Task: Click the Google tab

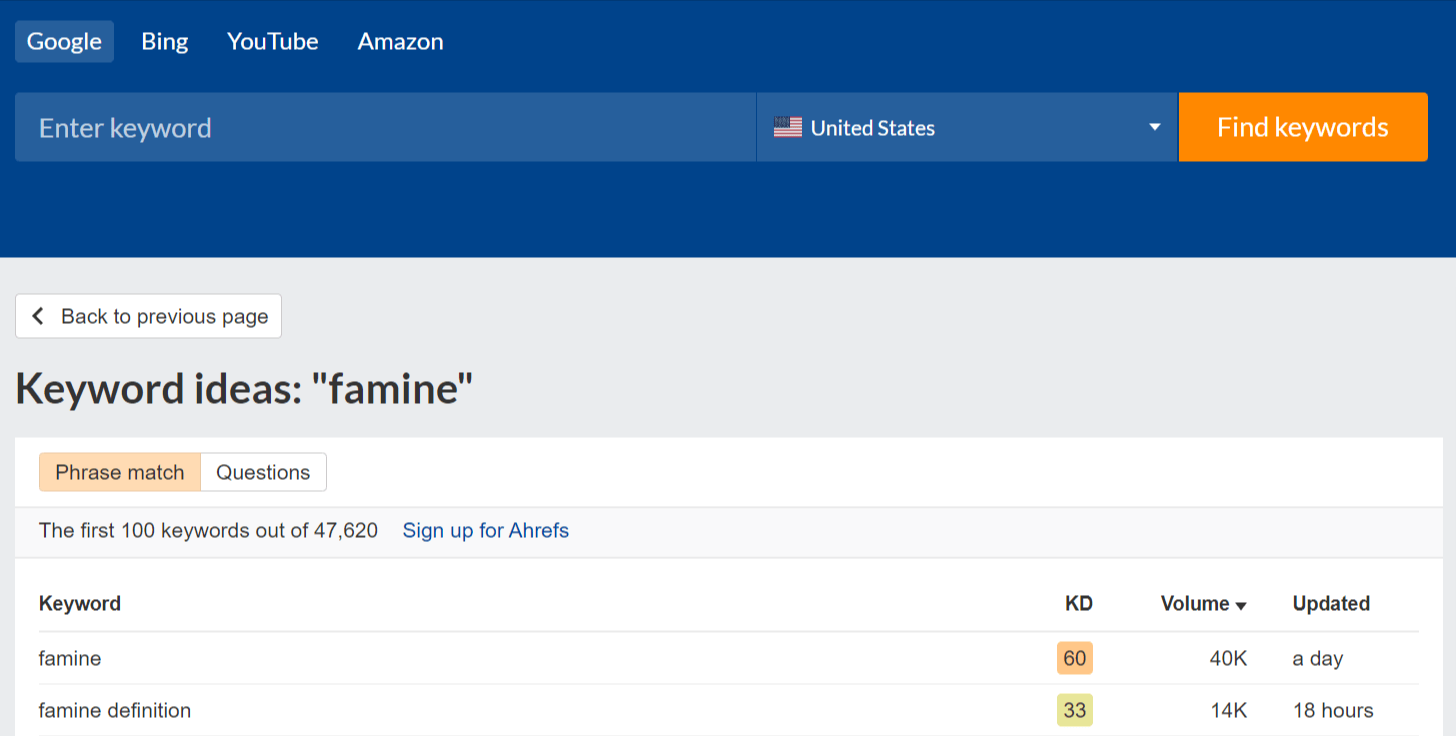Action: (x=64, y=41)
